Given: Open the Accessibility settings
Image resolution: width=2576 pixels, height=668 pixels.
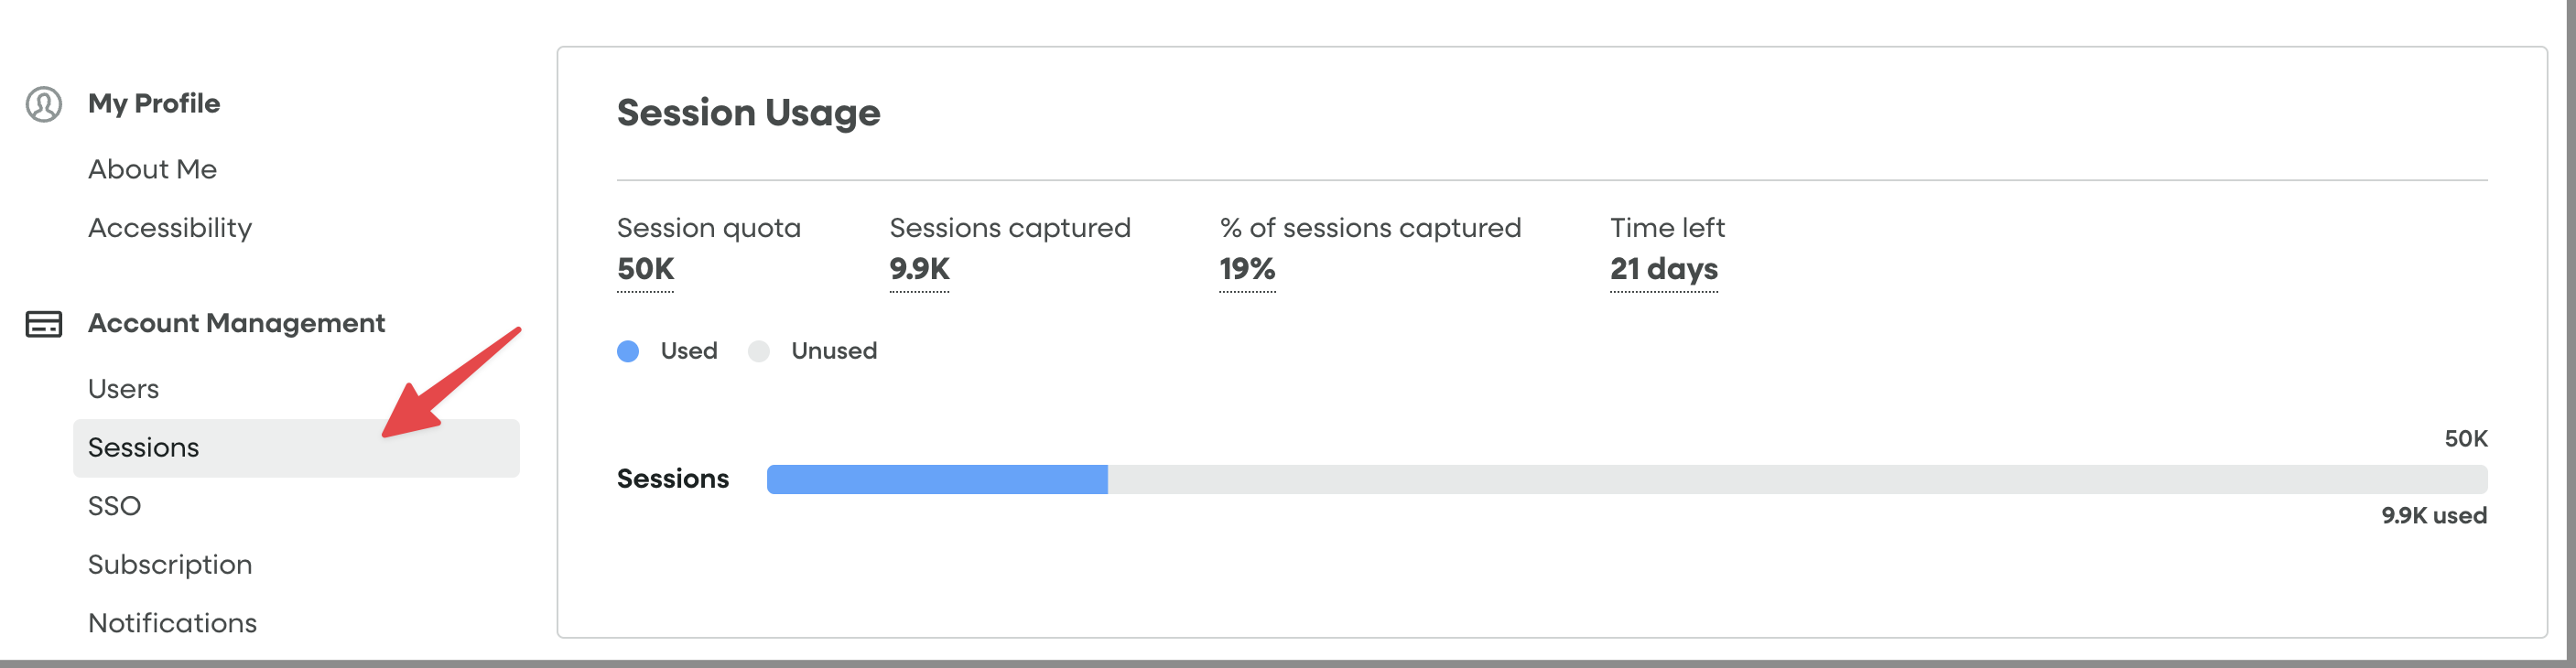Looking at the screenshot, I should tap(170, 227).
